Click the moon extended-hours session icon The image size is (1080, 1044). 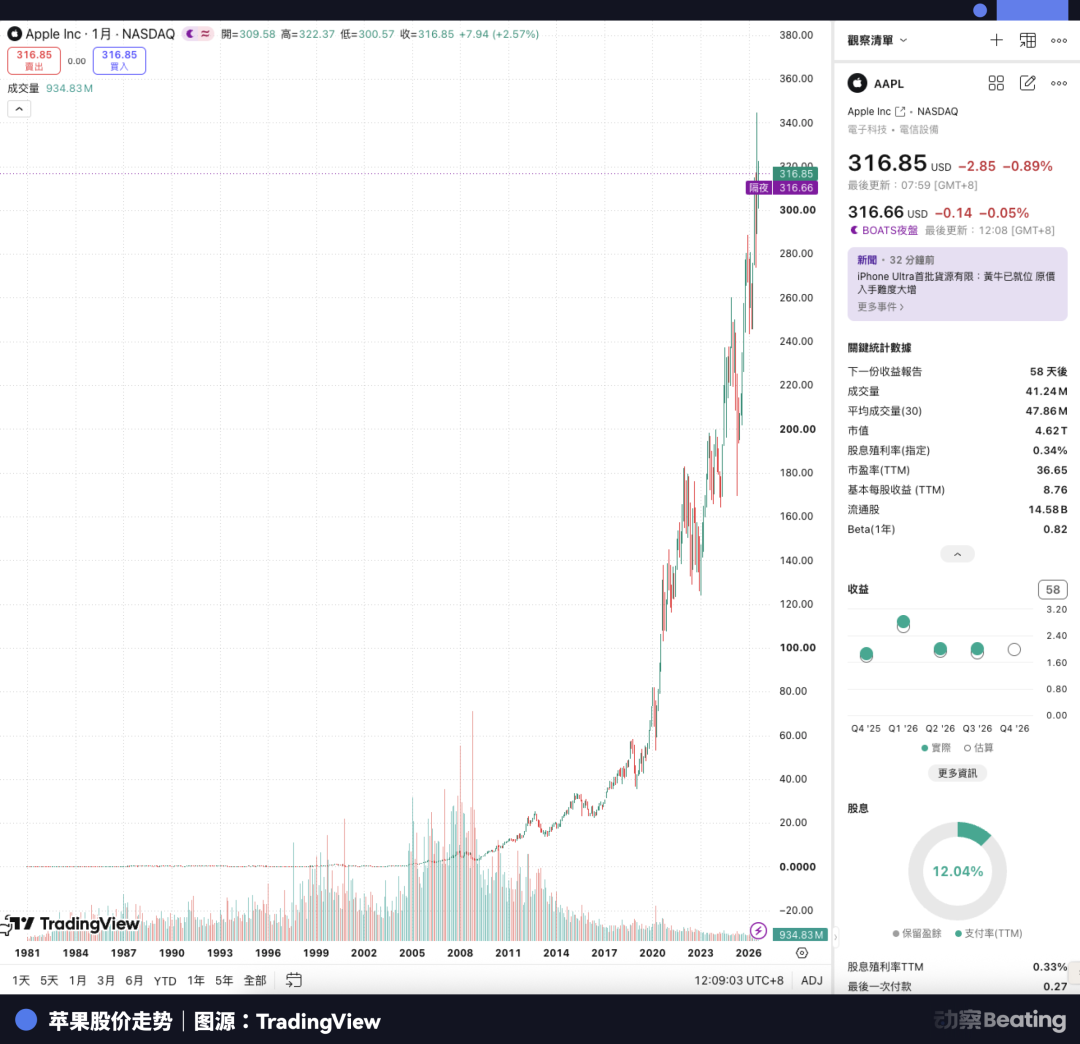[190, 34]
